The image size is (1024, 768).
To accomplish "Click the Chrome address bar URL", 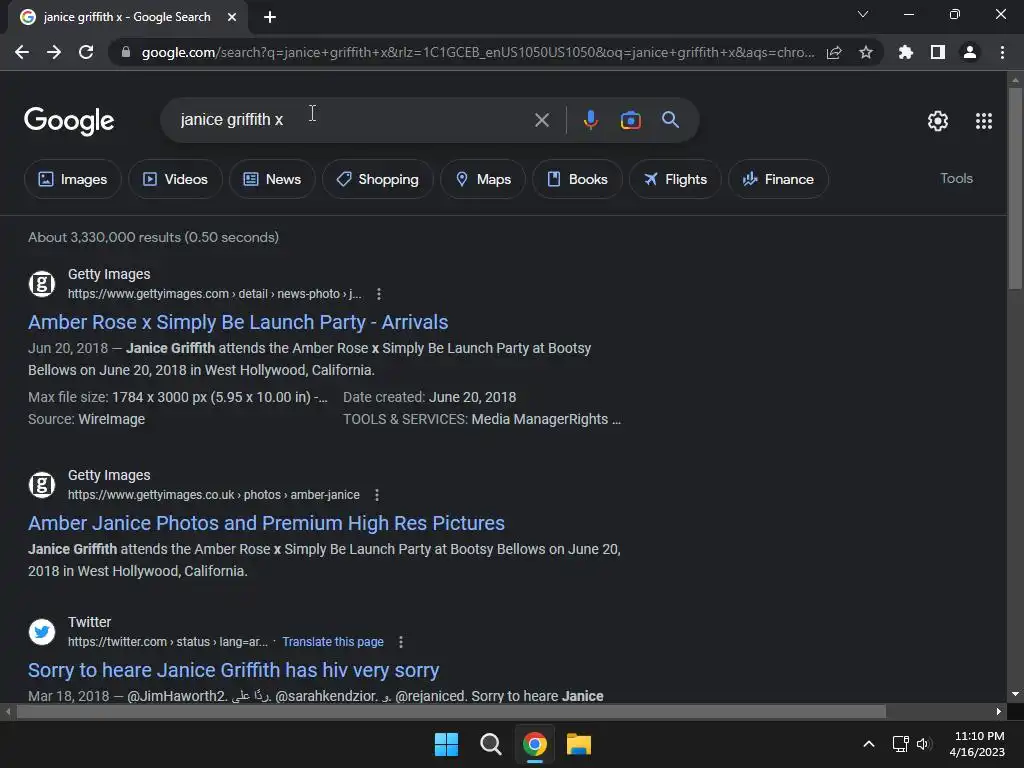I will pyautogui.click(x=477, y=52).
